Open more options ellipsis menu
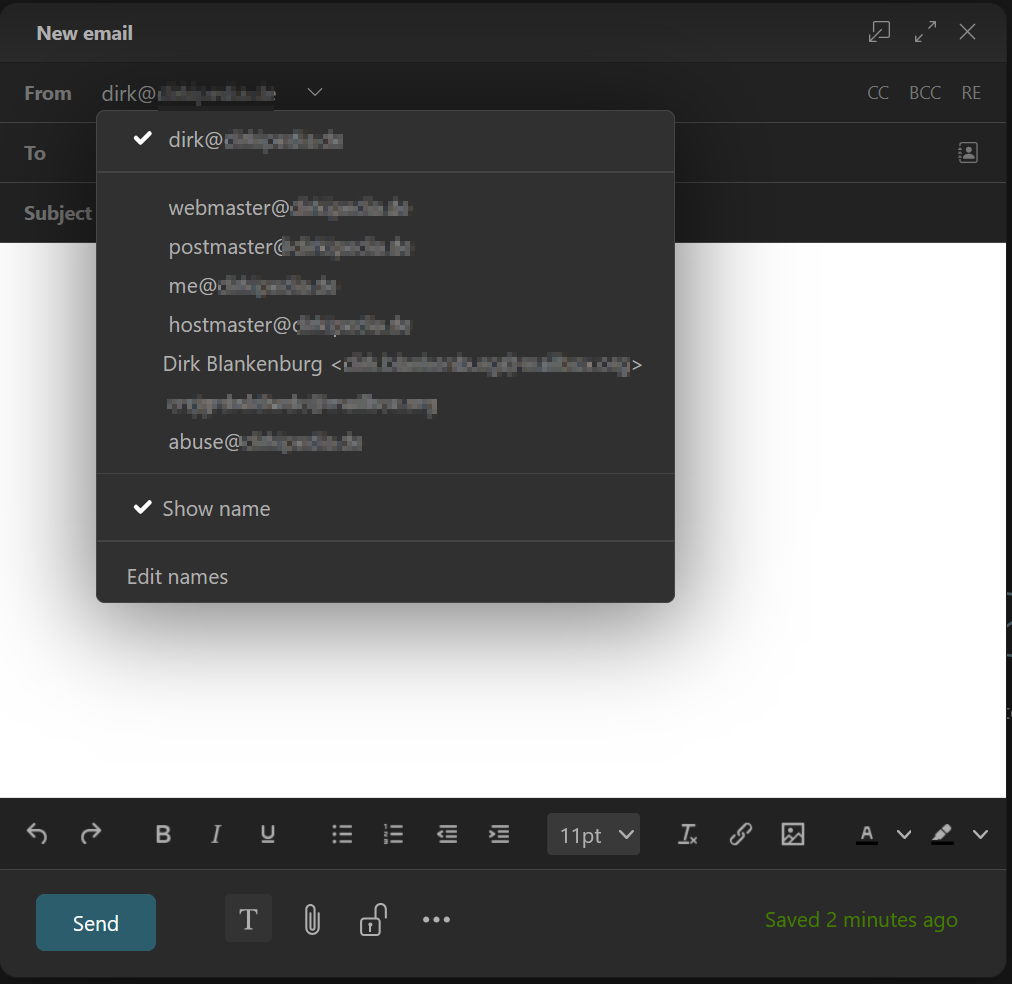 [436, 920]
